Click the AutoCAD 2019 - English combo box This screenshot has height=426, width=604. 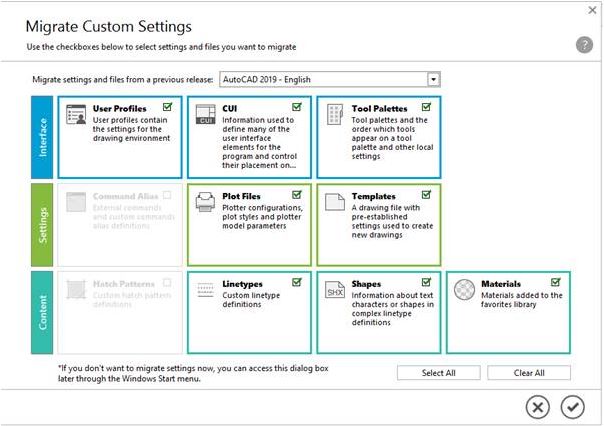[330, 79]
